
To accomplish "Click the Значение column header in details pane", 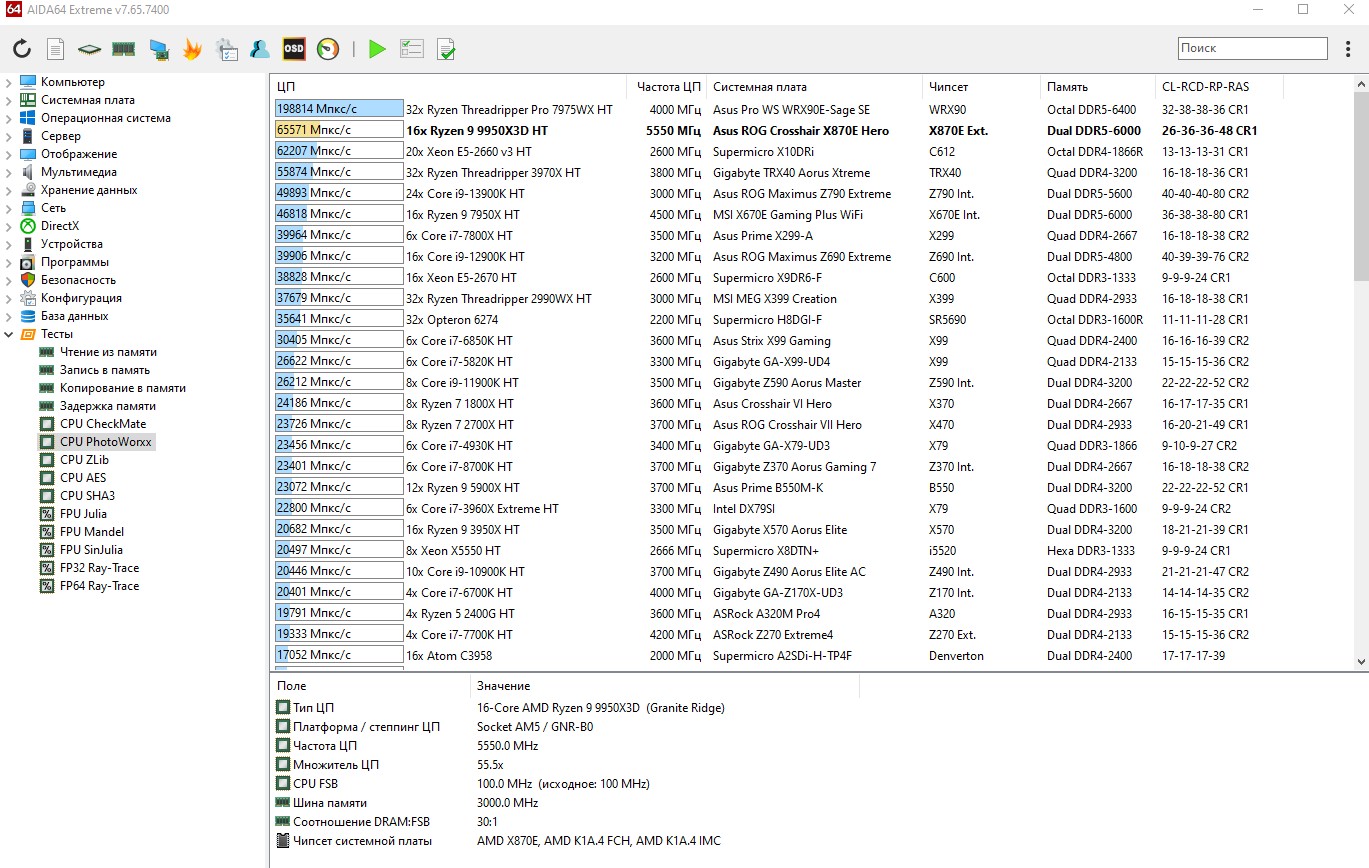I will tap(664, 686).
